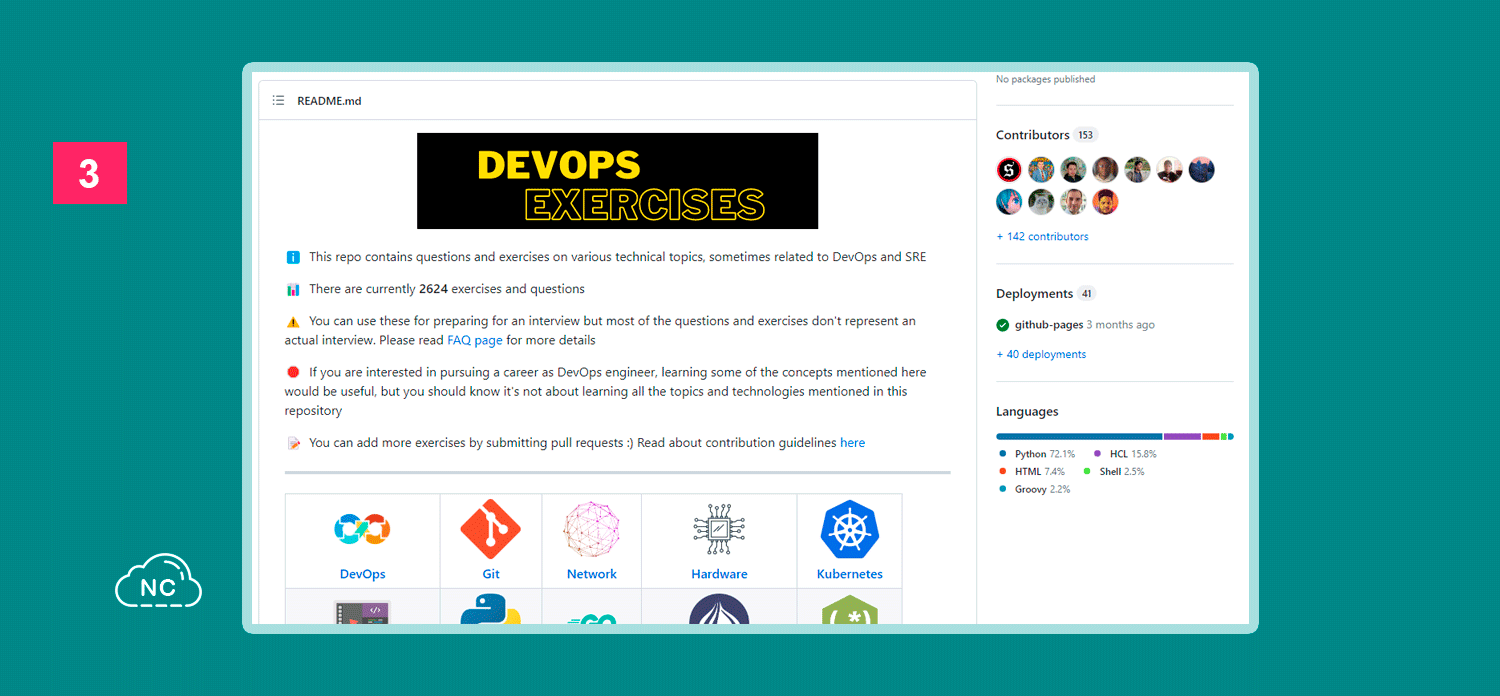Click the Hardware chip icon
1500x696 pixels.
[718, 529]
